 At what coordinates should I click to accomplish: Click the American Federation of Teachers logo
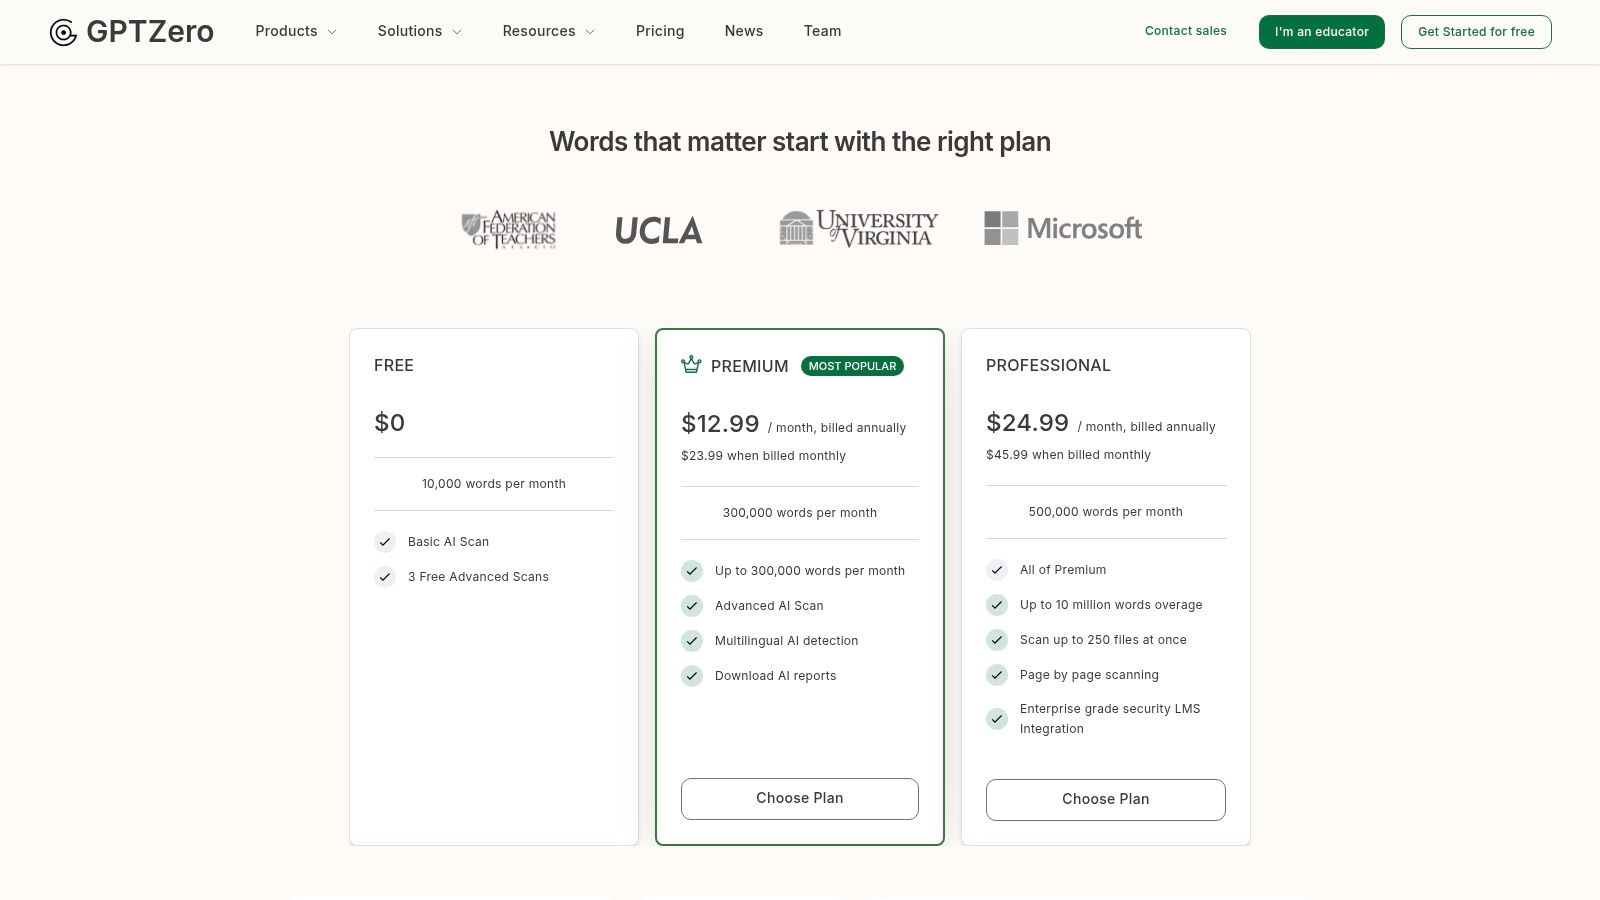509,229
